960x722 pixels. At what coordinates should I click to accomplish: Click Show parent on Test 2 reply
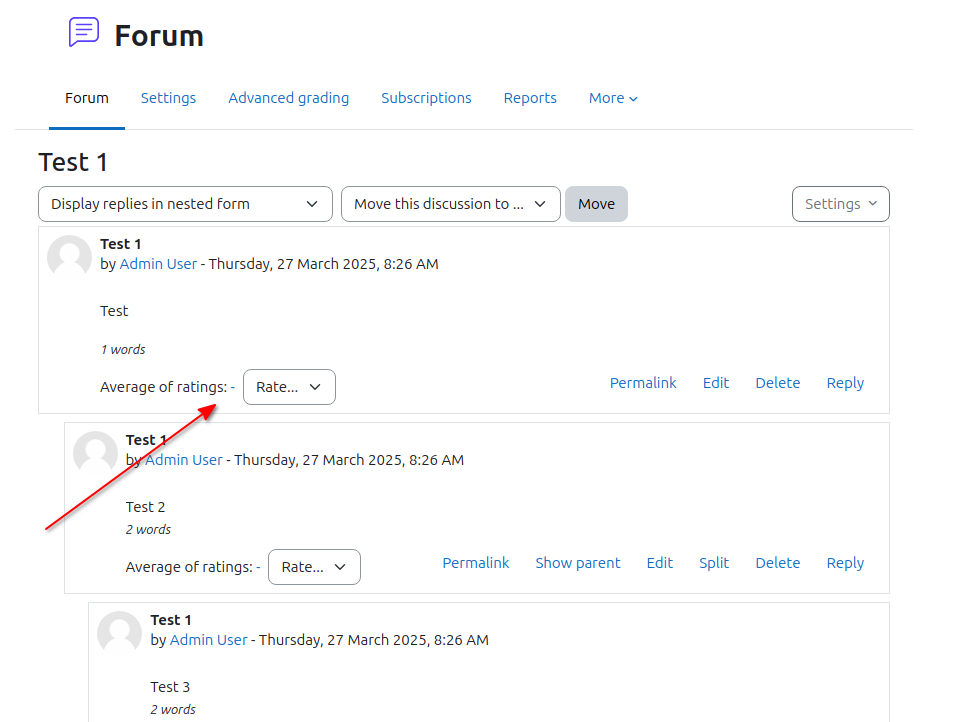tap(578, 563)
